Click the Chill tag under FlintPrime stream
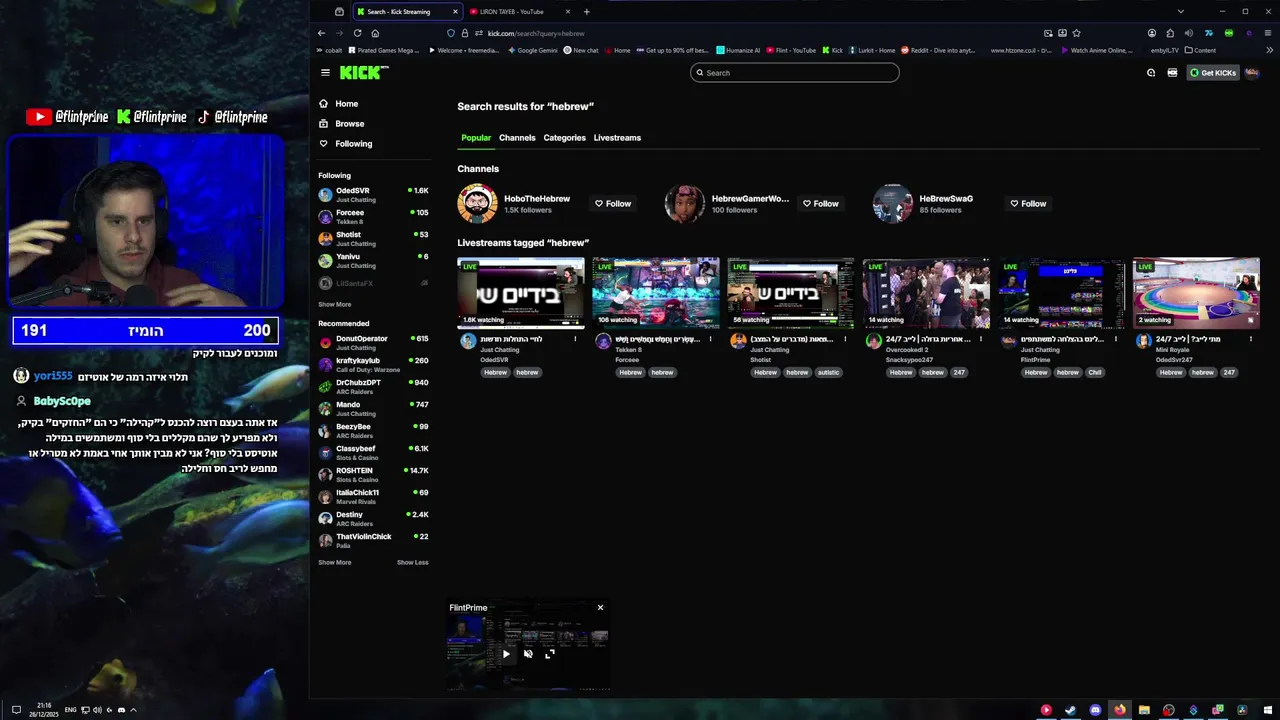1280x720 pixels. click(1095, 372)
